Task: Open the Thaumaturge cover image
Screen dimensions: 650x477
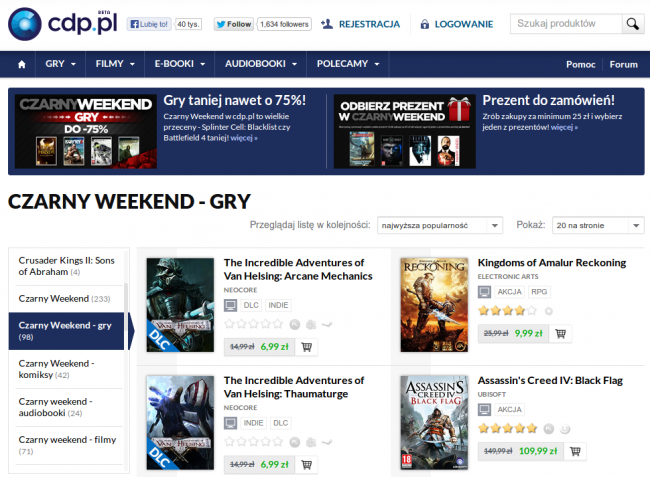Action: [x=180, y=423]
